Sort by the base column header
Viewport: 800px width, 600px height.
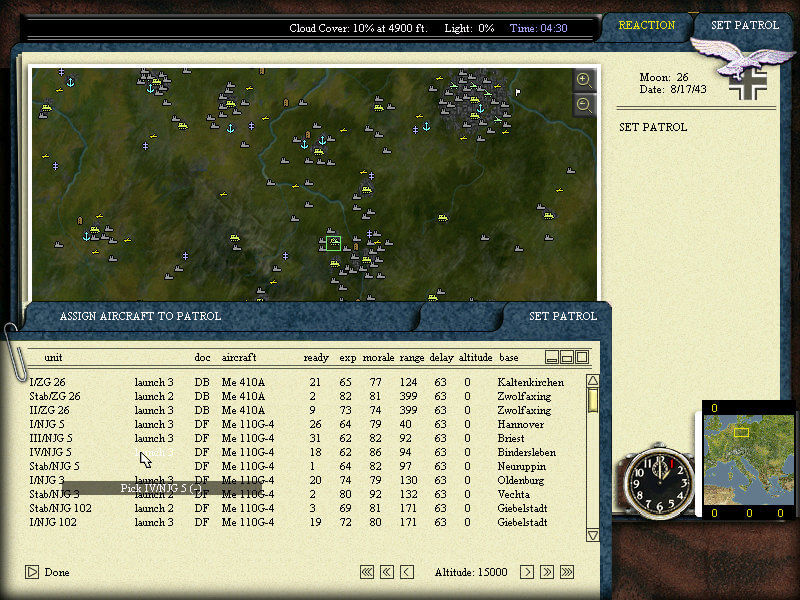(508, 358)
